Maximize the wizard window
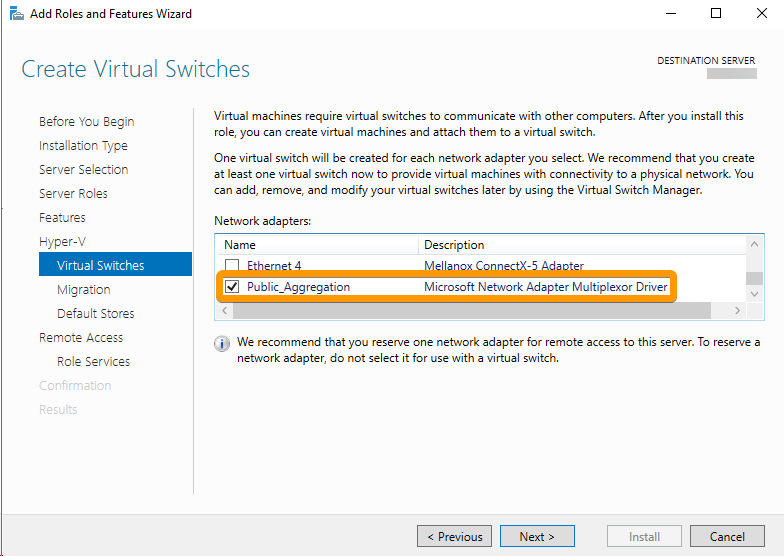 (x=716, y=14)
